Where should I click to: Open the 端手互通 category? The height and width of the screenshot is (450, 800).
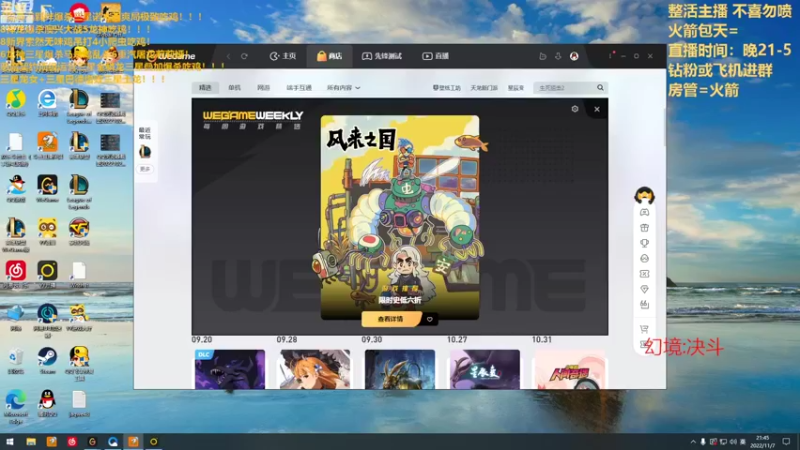[x=299, y=88]
